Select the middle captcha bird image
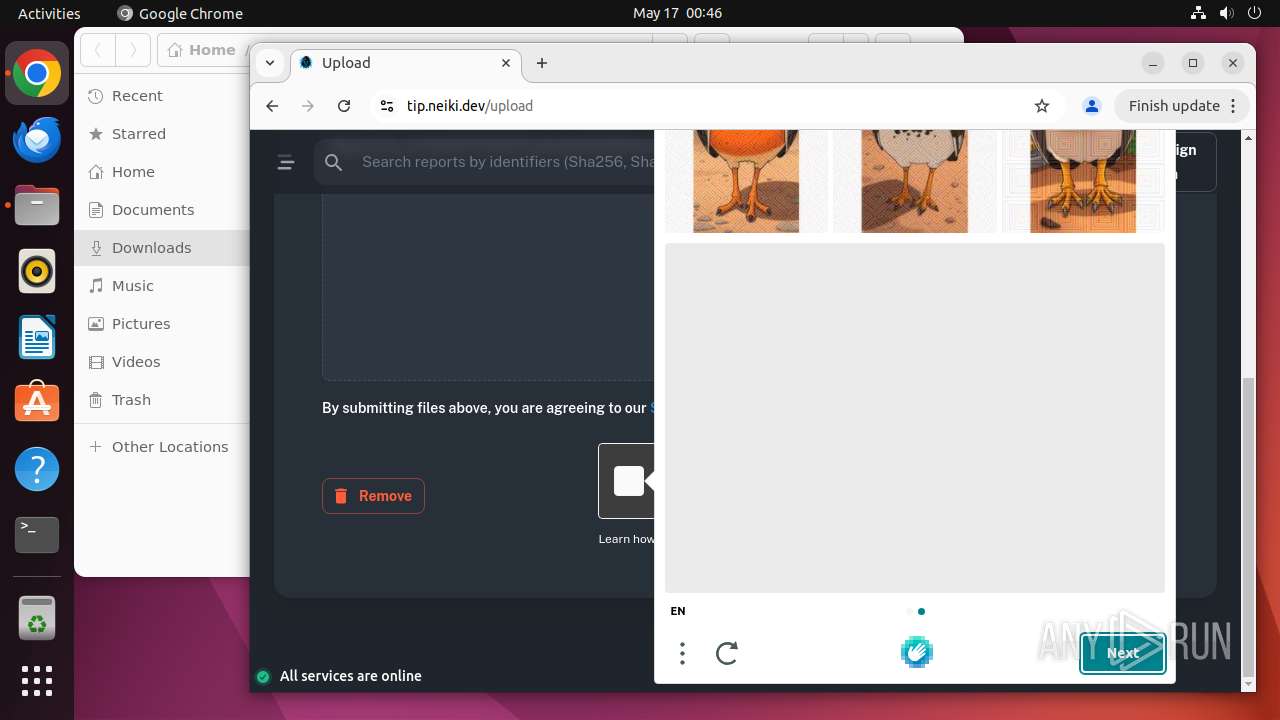This screenshot has width=1280, height=720. [915, 181]
